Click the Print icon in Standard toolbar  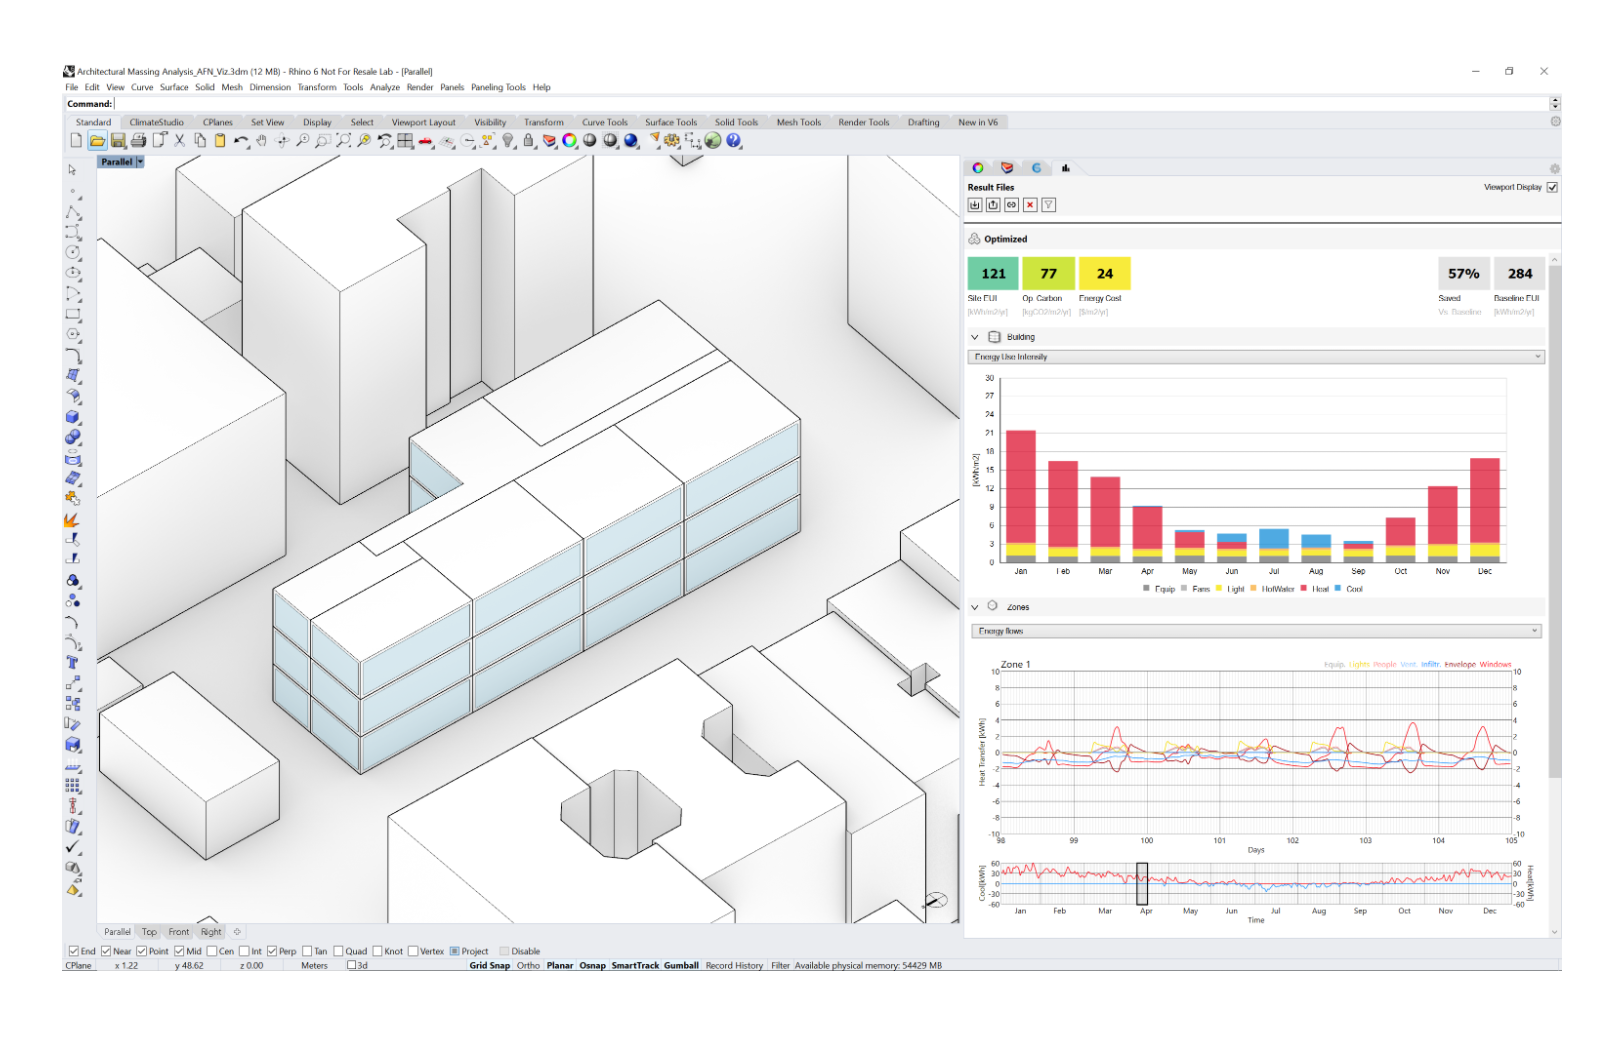pyautogui.click(x=138, y=141)
